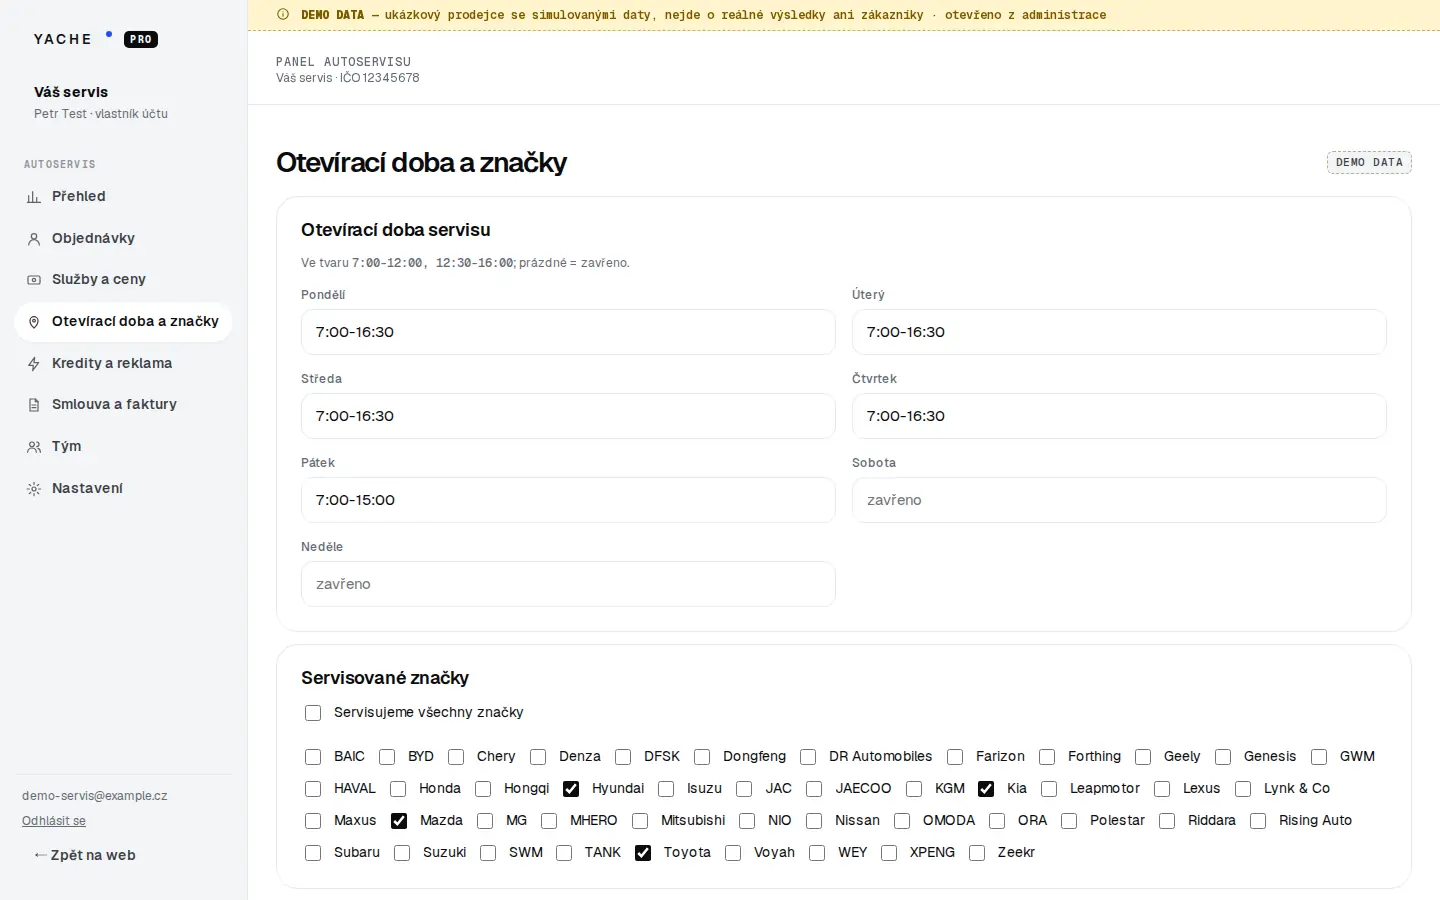Open Nastavení in the sidebar
Screen dimensions: 1440x900
coord(123,489)
